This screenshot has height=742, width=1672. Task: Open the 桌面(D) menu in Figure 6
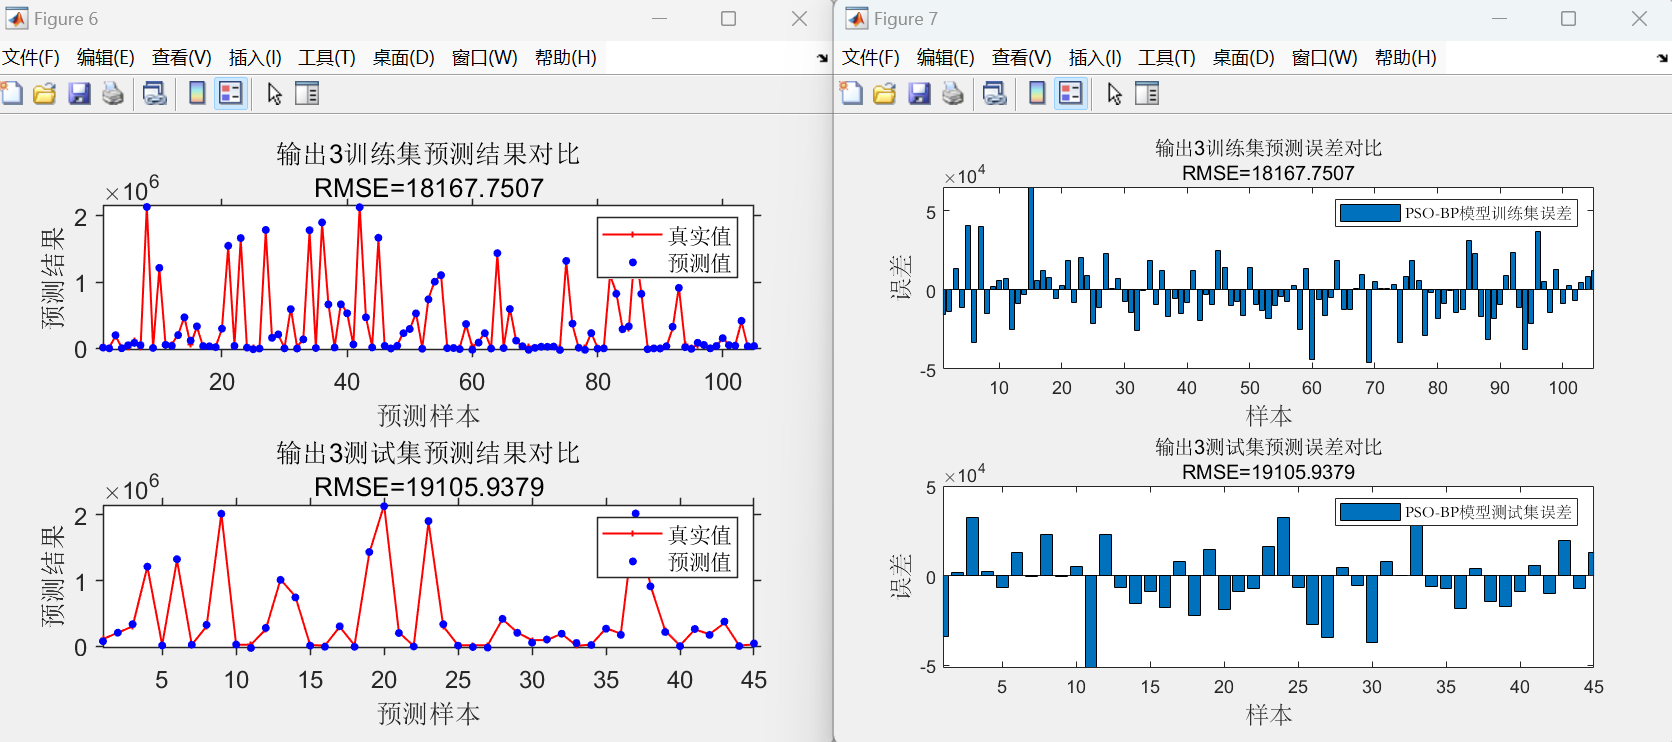pos(404,58)
